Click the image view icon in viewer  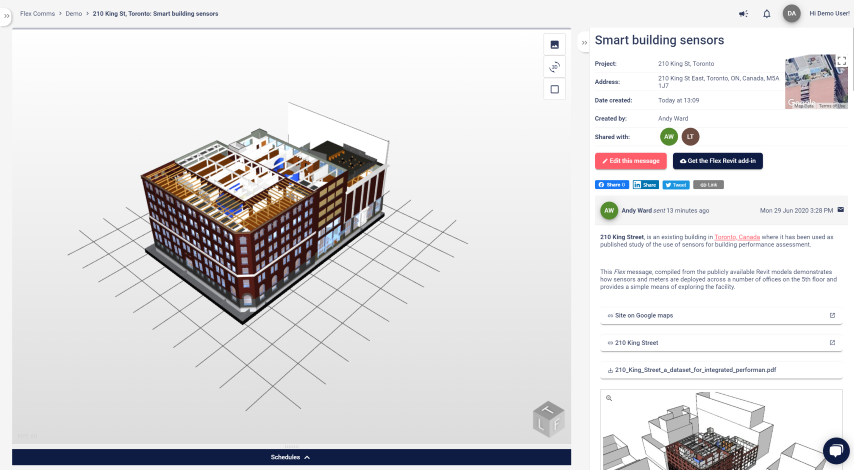tap(555, 44)
